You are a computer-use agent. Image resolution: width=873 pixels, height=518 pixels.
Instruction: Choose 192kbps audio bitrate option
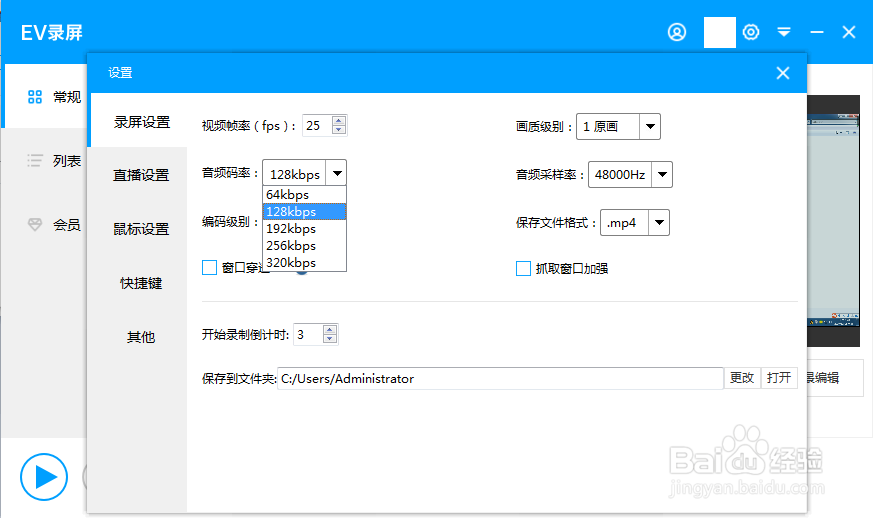[x=304, y=228]
